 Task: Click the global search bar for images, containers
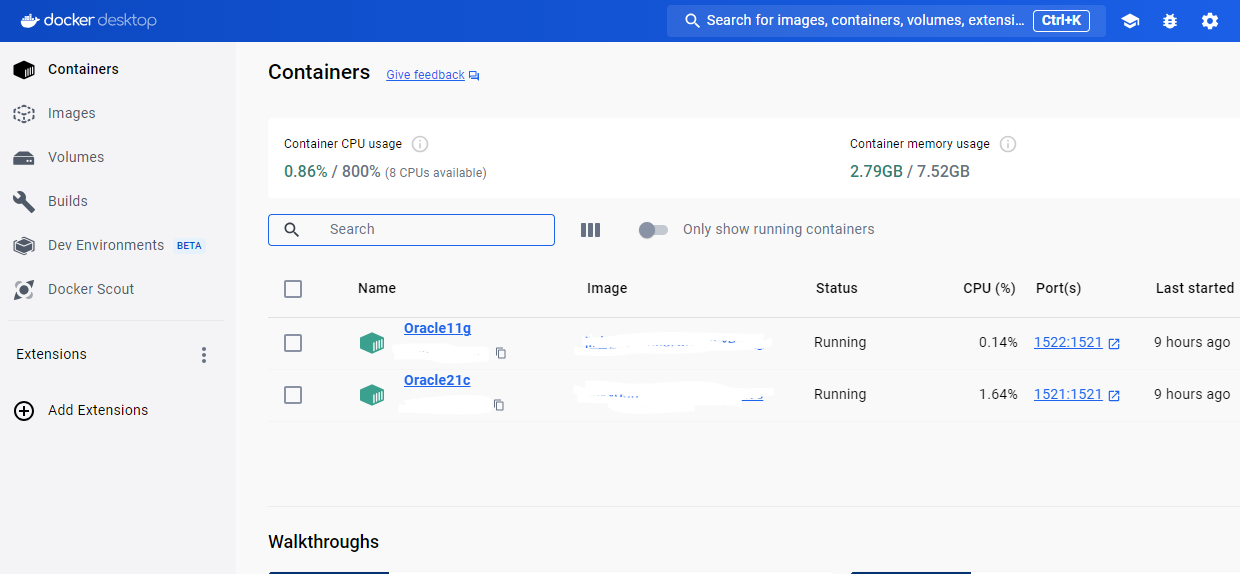point(886,20)
